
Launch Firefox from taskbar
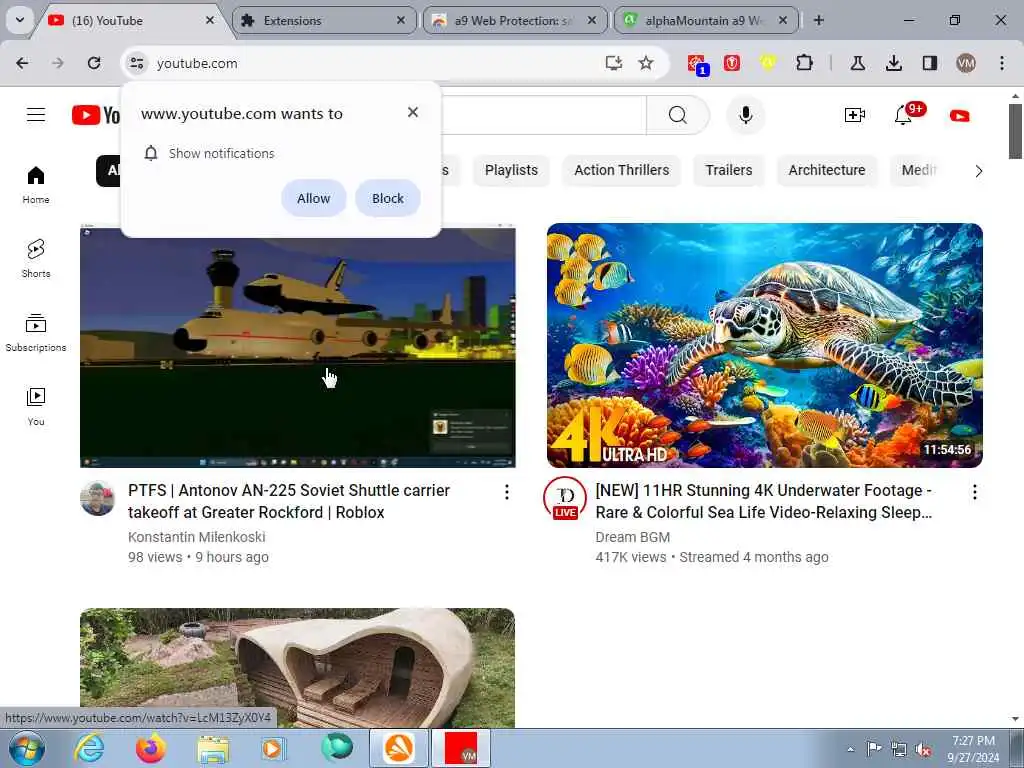pos(150,748)
